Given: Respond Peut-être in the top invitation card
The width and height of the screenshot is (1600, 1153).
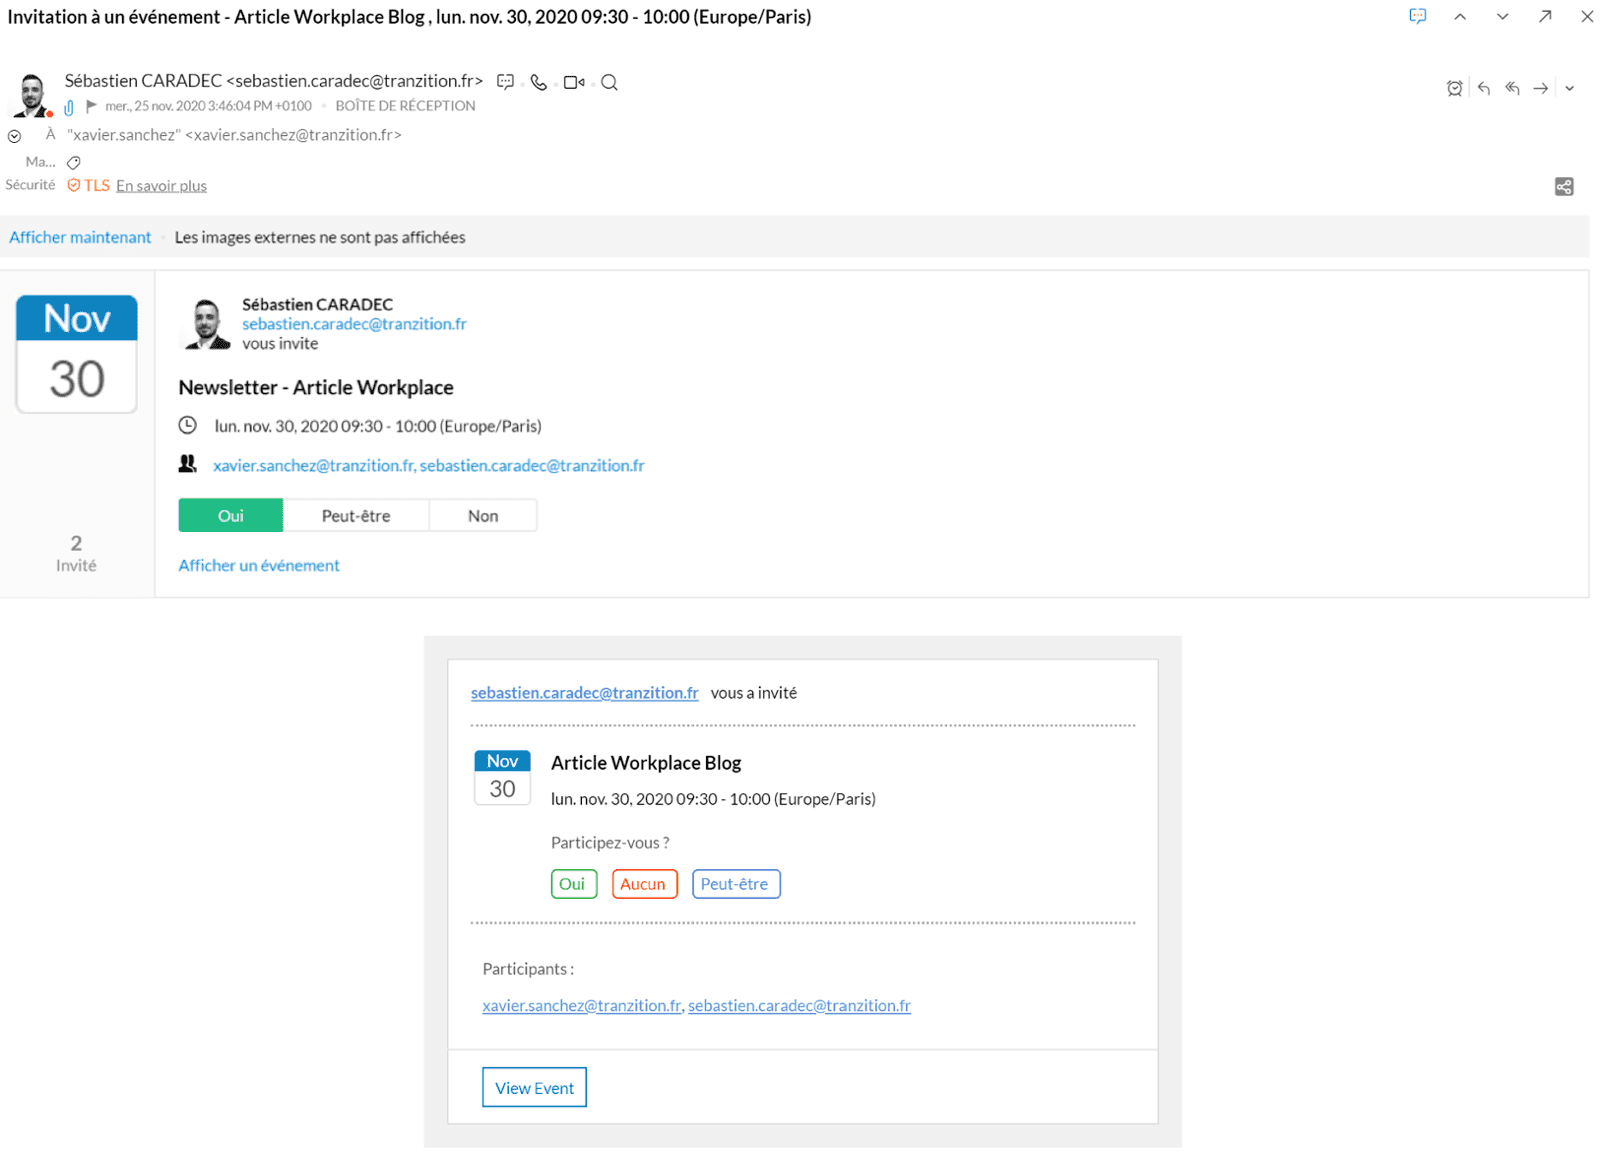Looking at the screenshot, I should [356, 515].
